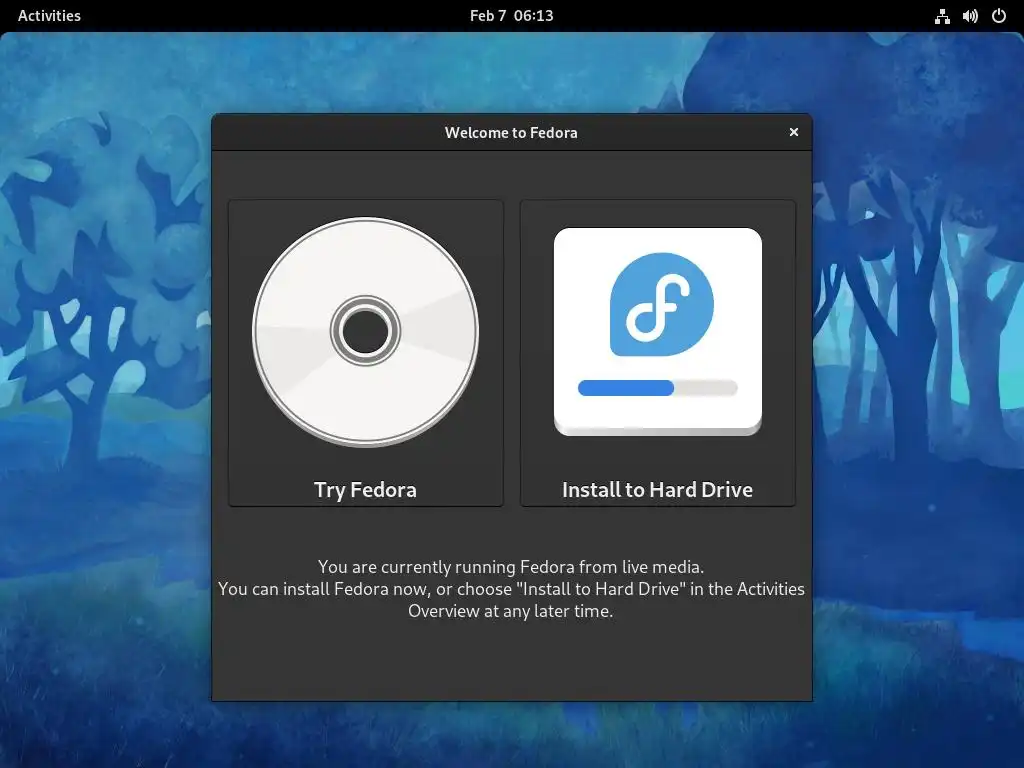
Task: Open the Activities overview
Action: (x=49, y=16)
